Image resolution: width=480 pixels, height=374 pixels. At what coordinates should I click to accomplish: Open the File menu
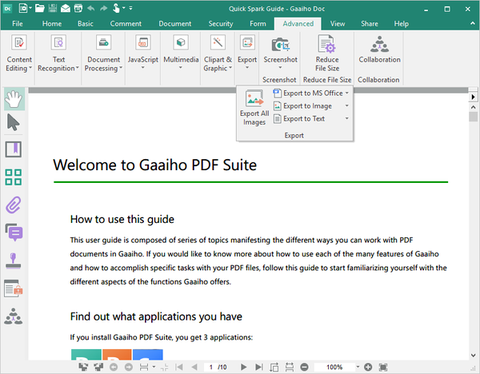pos(17,24)
